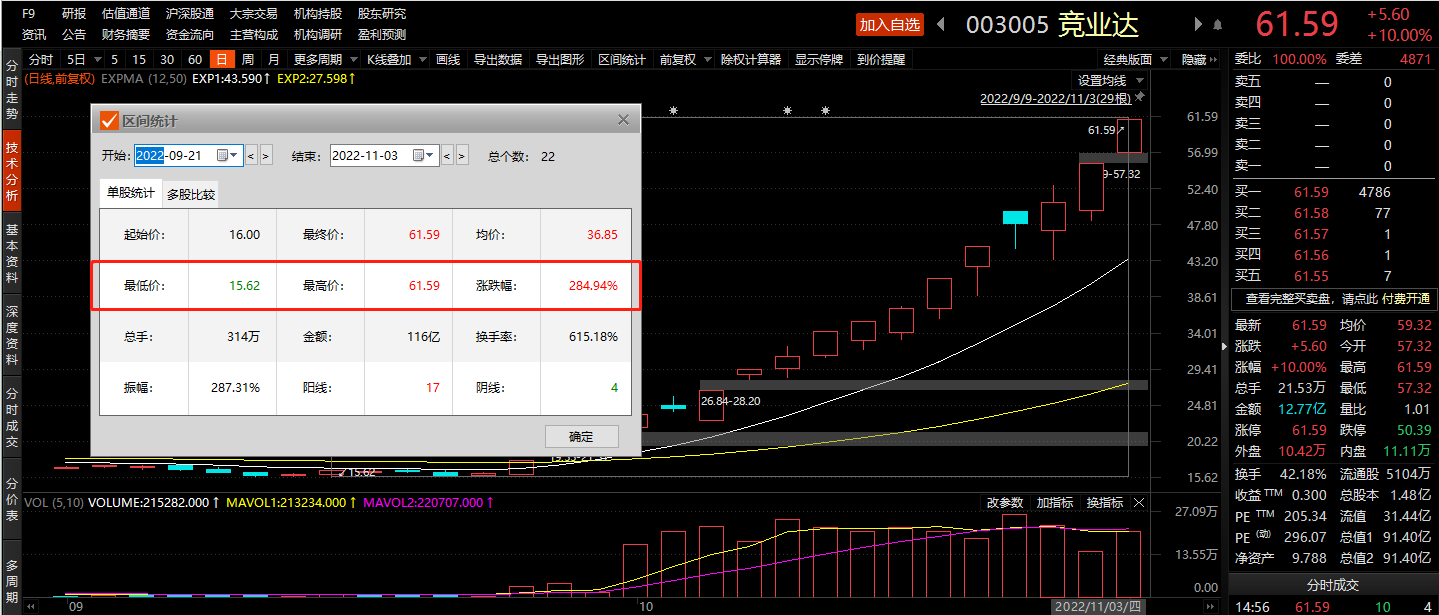Switch to the 多股比较 tab
Screen dimensions: 1439x615
[x=191, y=194]
